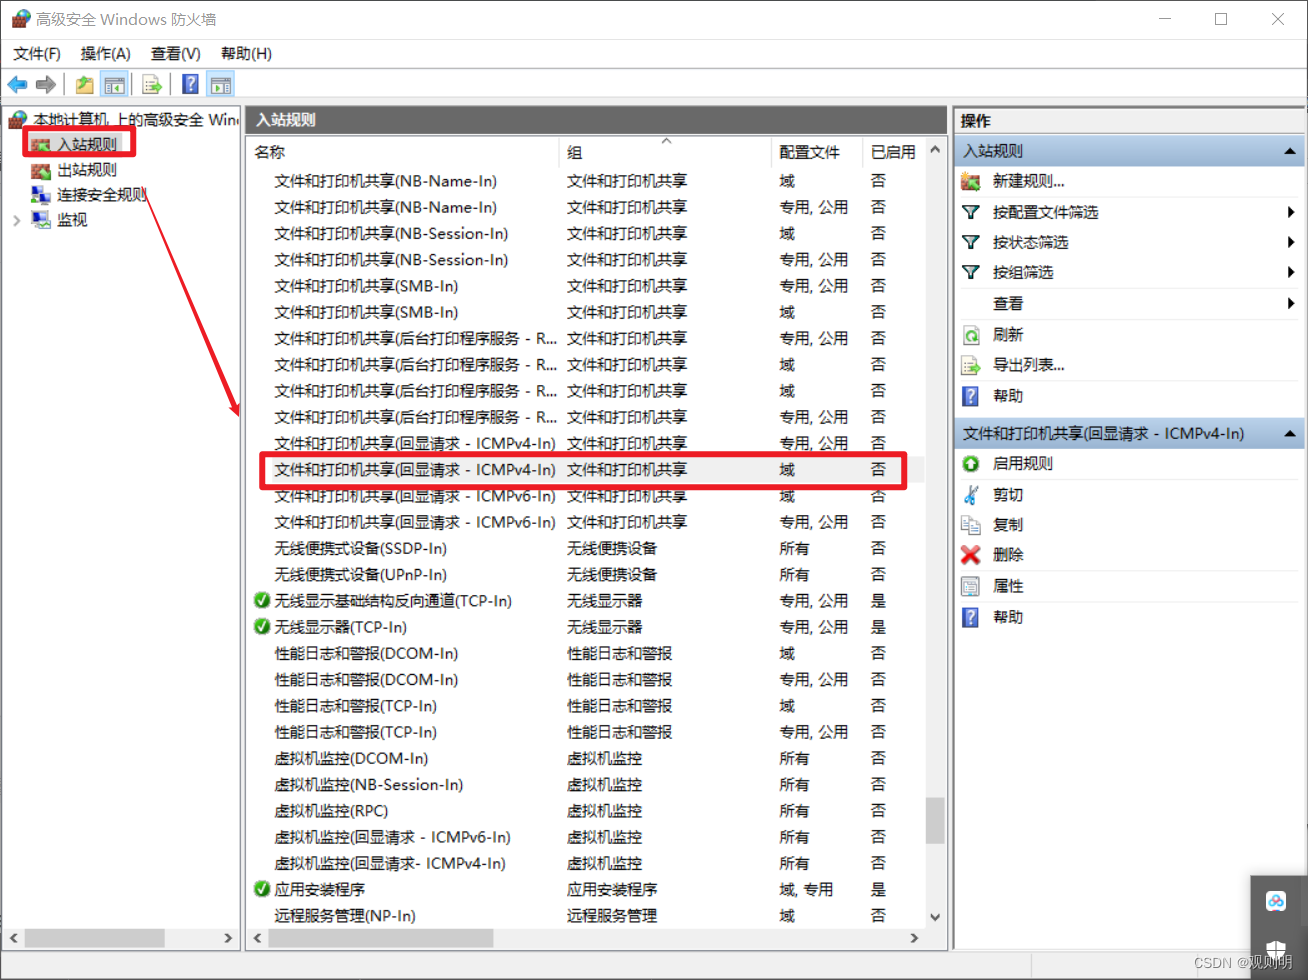Click the vertical scrollbar thumb in rule list
The height and width of the screenshot is (980, 1308).
[935, 819]
